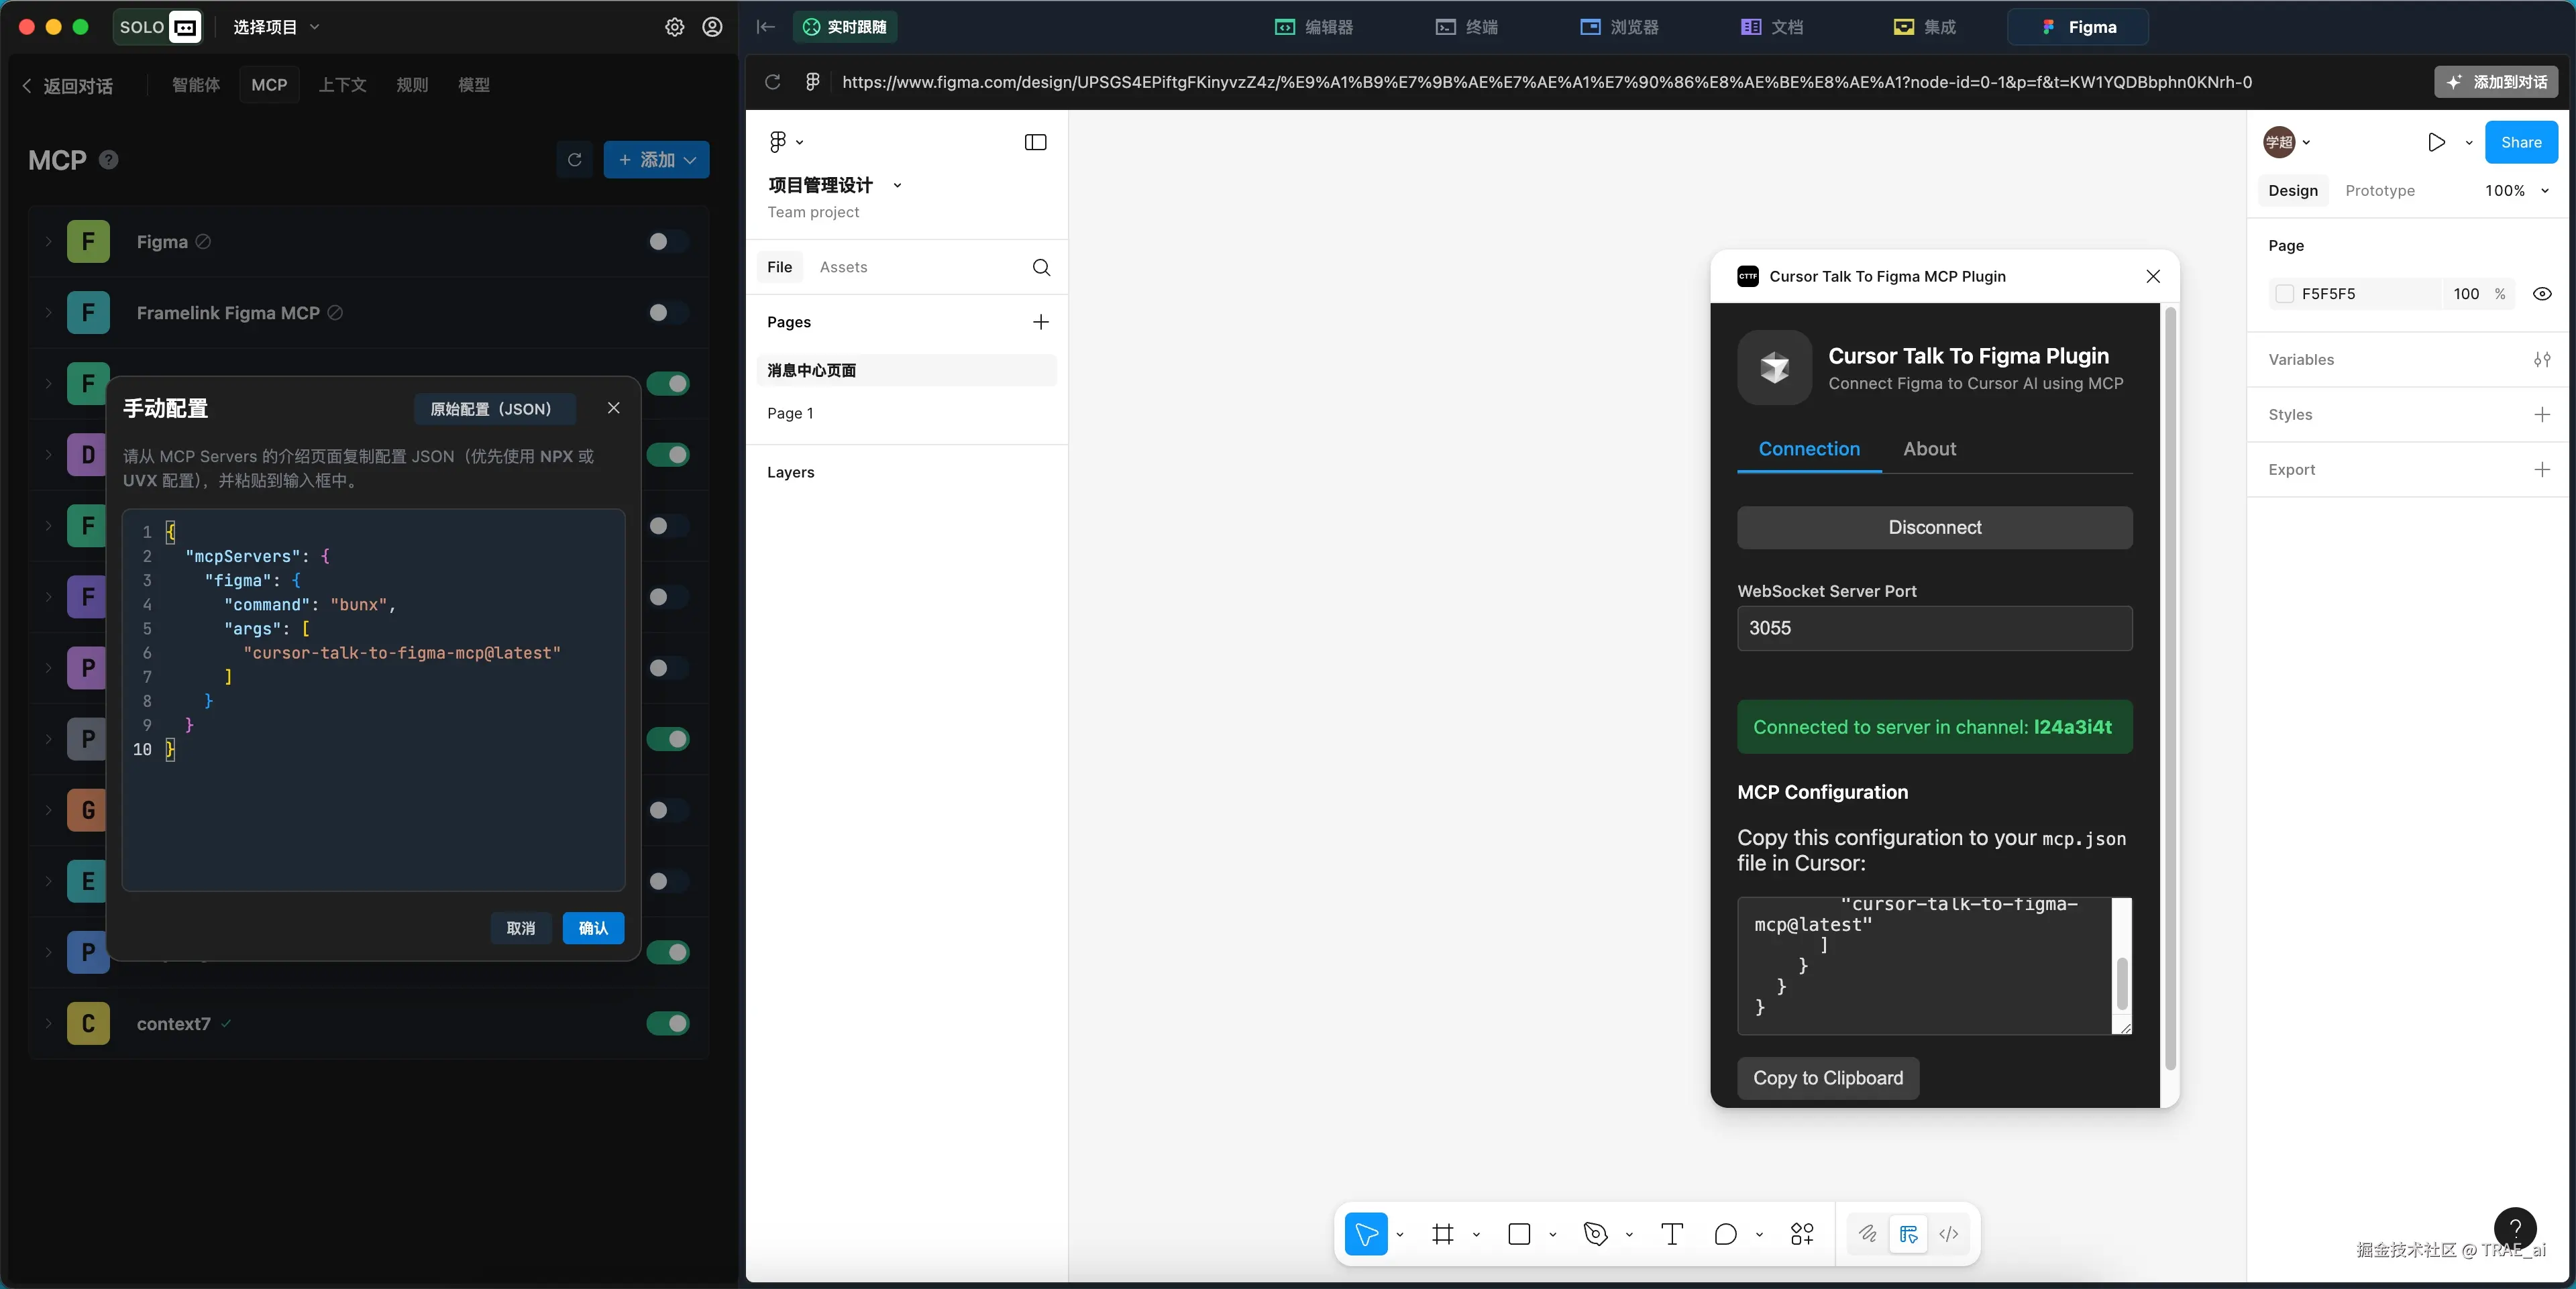
Task: Disable the context7 MCP server toggle
Action: pyautogui.click(x=667, y=1023)
